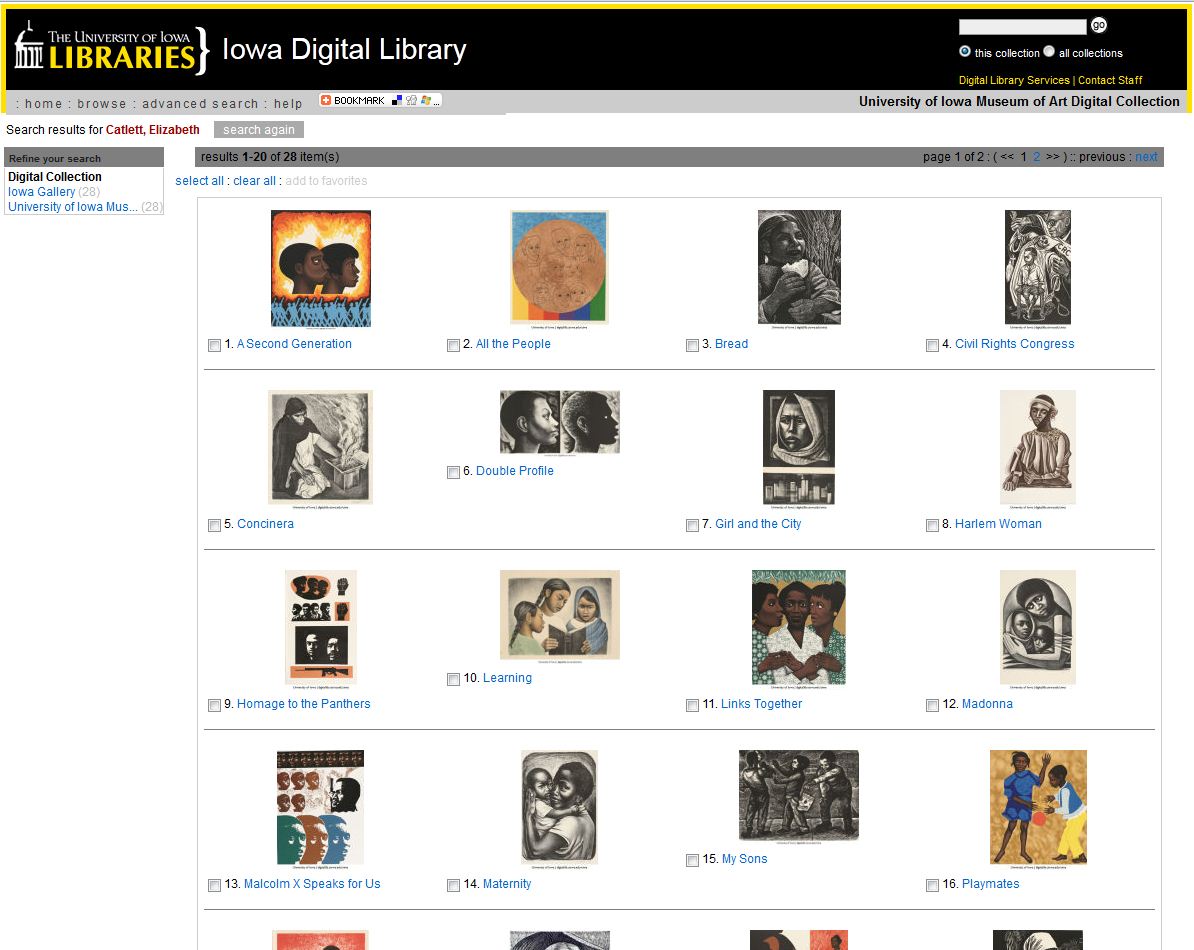
Task: Go to the next results page
Action: [x=1146, y=157]
